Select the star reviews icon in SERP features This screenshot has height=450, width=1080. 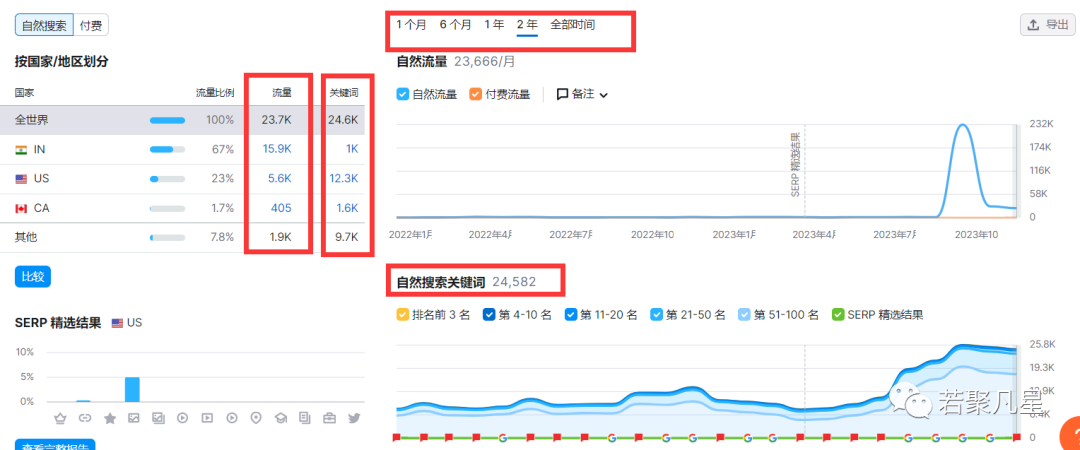point(109,417)
